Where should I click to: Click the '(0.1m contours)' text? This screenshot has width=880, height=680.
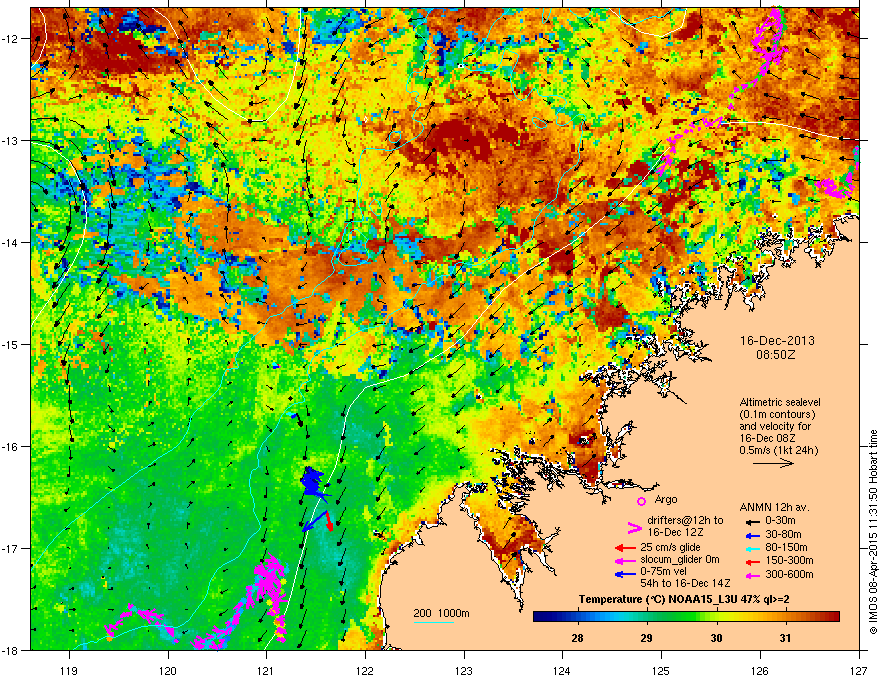(x=777, y=415)
